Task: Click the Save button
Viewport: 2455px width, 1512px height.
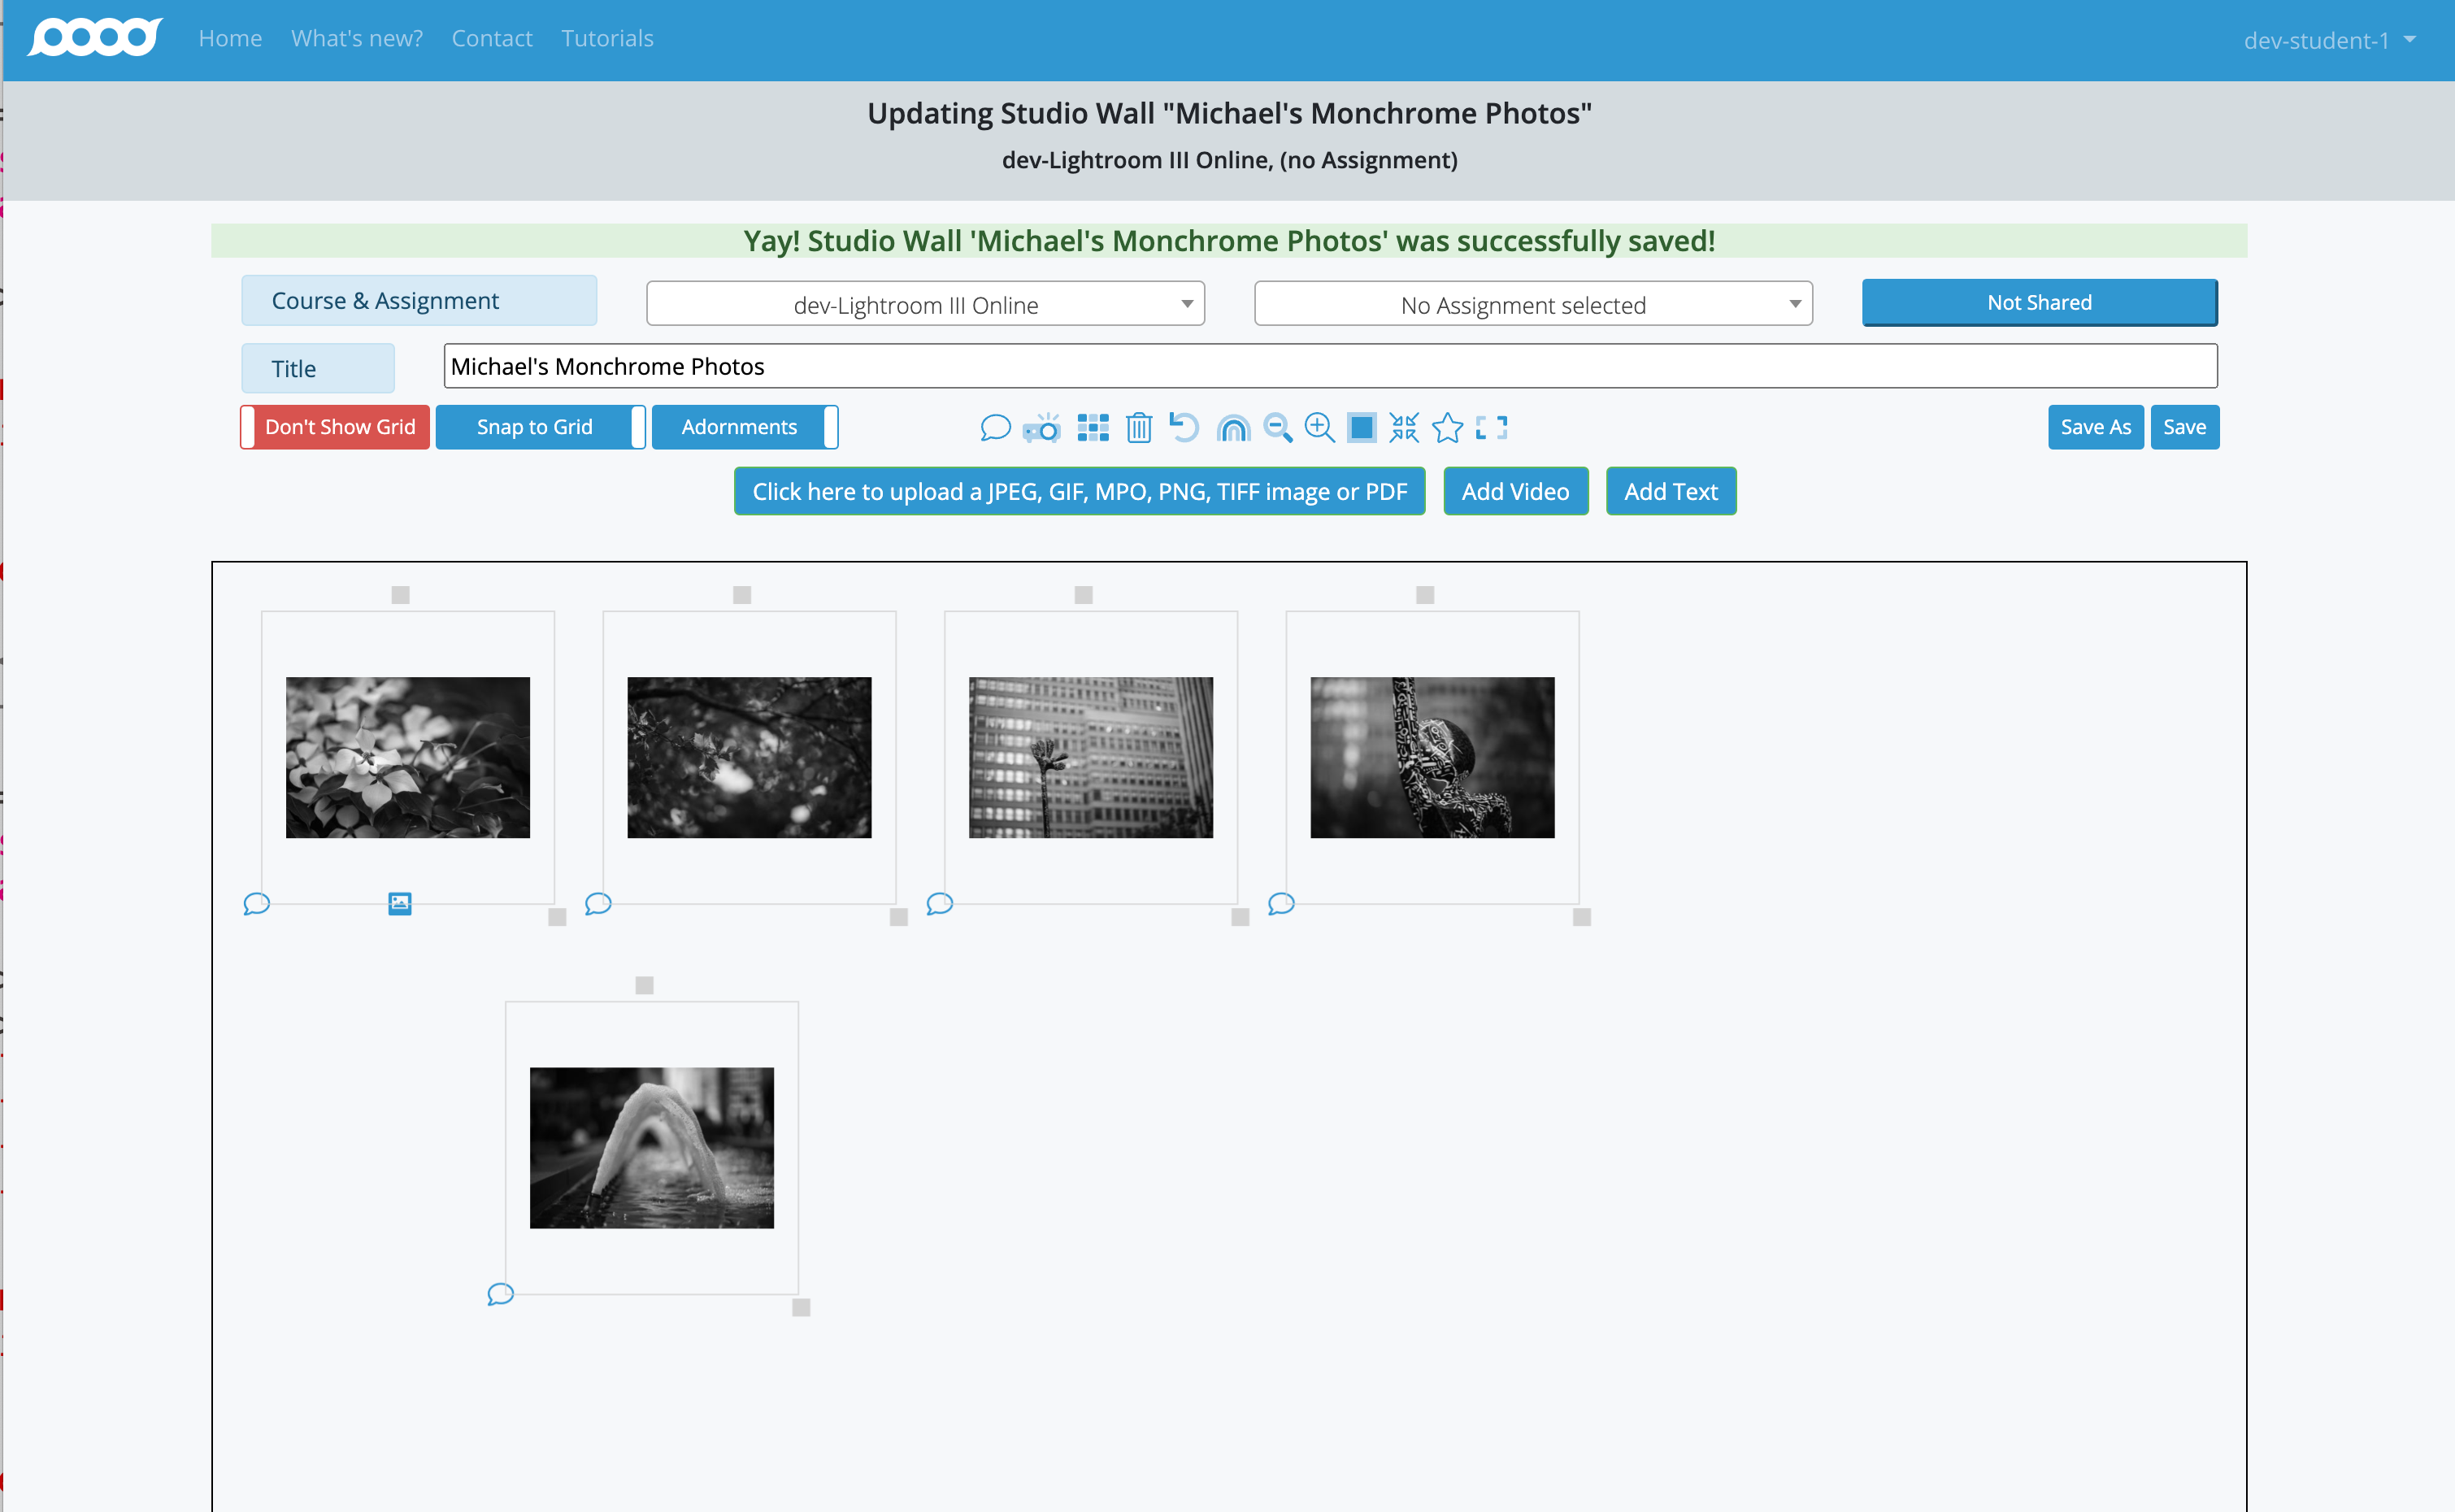Action: click(x=2185, y=427)
